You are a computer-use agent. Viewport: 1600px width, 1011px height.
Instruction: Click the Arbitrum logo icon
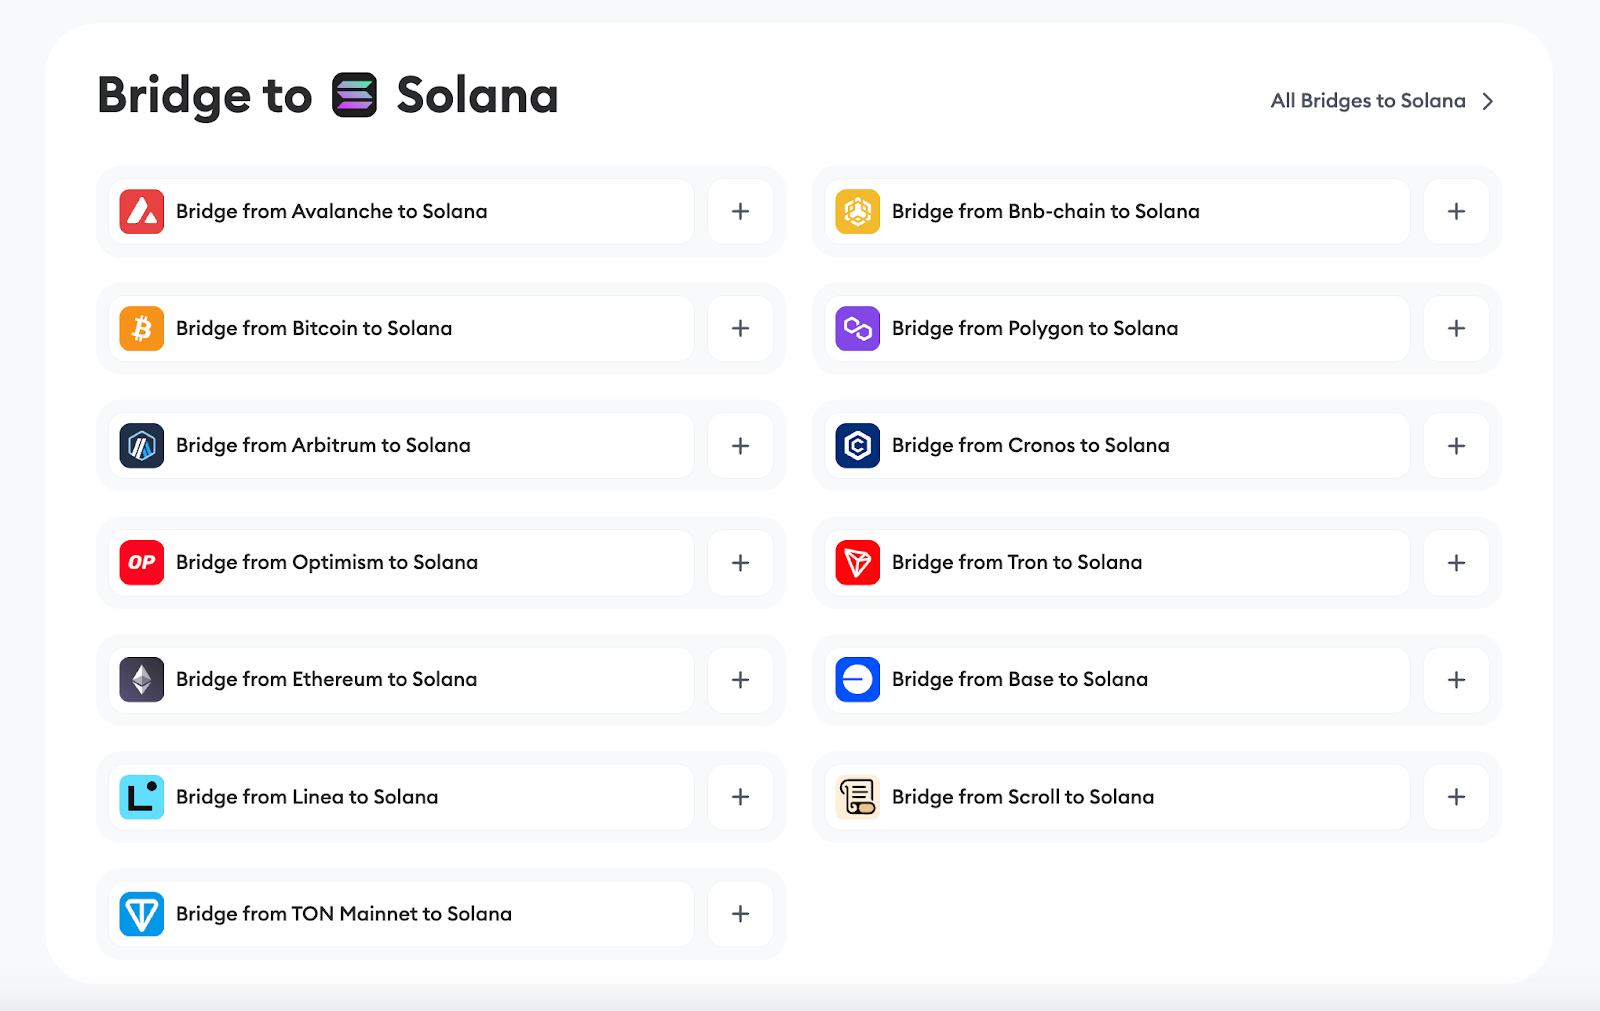(142, 446)
